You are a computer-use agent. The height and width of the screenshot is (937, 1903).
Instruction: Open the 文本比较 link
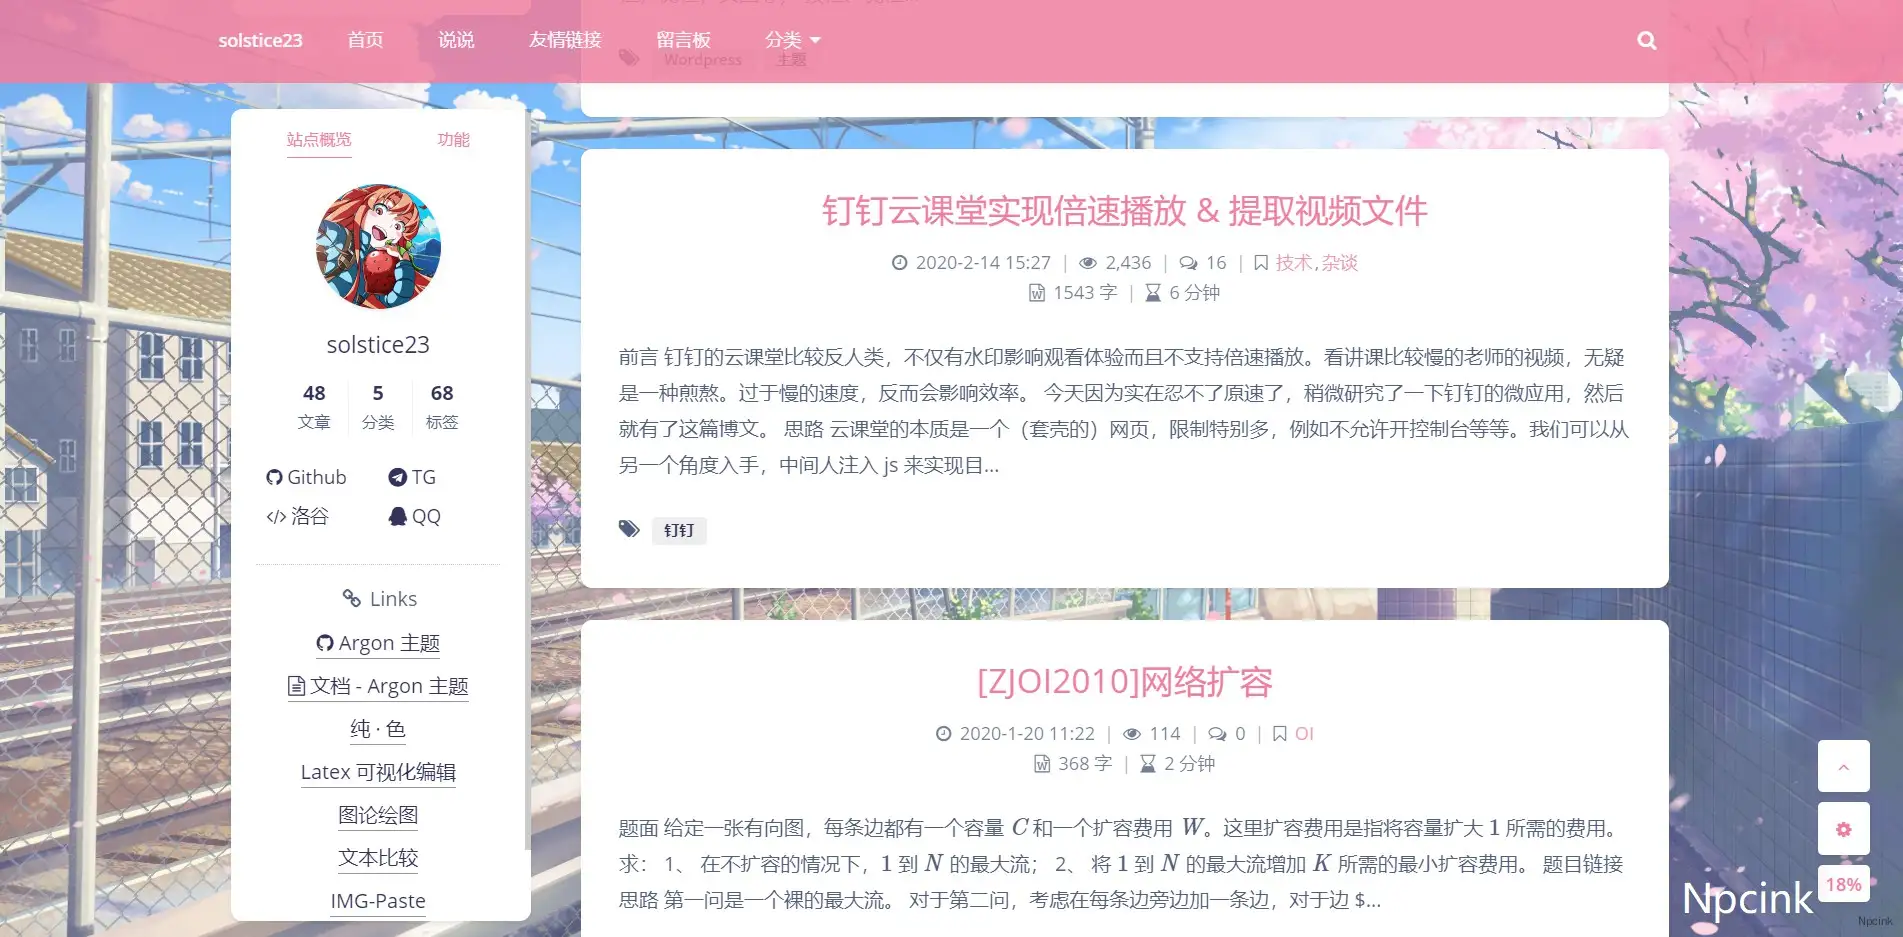378,858
